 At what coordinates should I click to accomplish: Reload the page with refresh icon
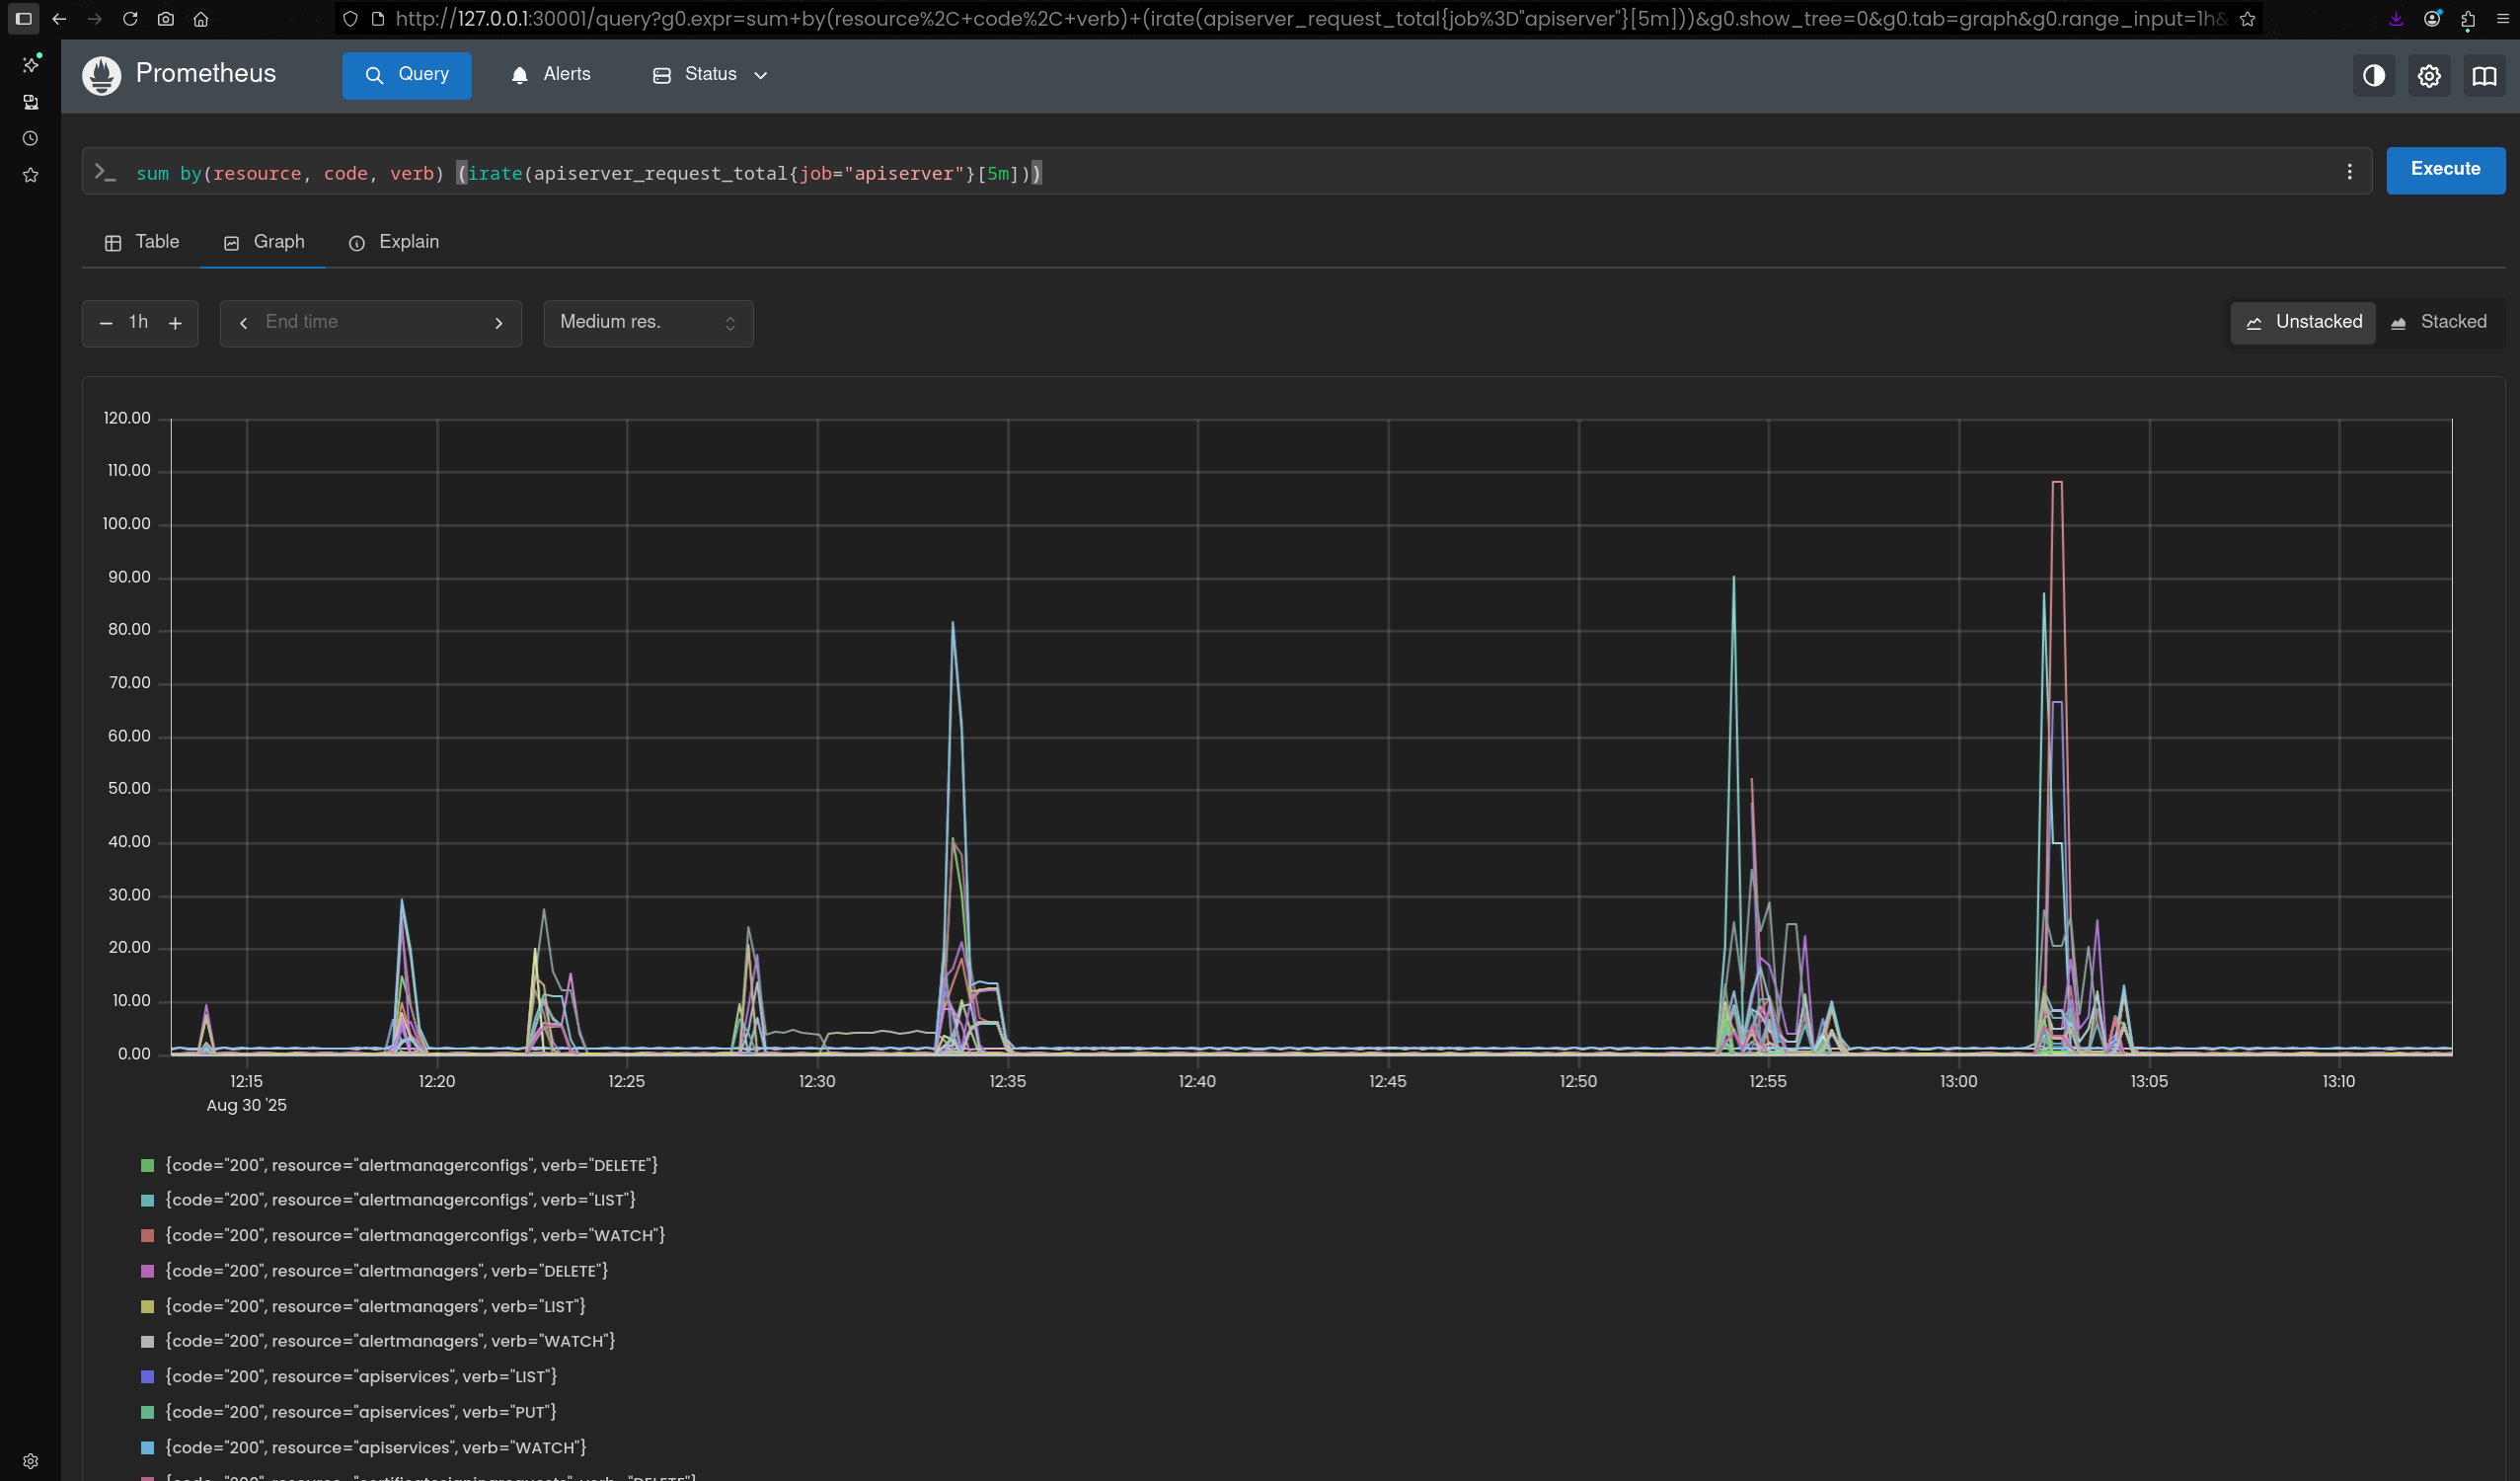[x=130, y=19]
